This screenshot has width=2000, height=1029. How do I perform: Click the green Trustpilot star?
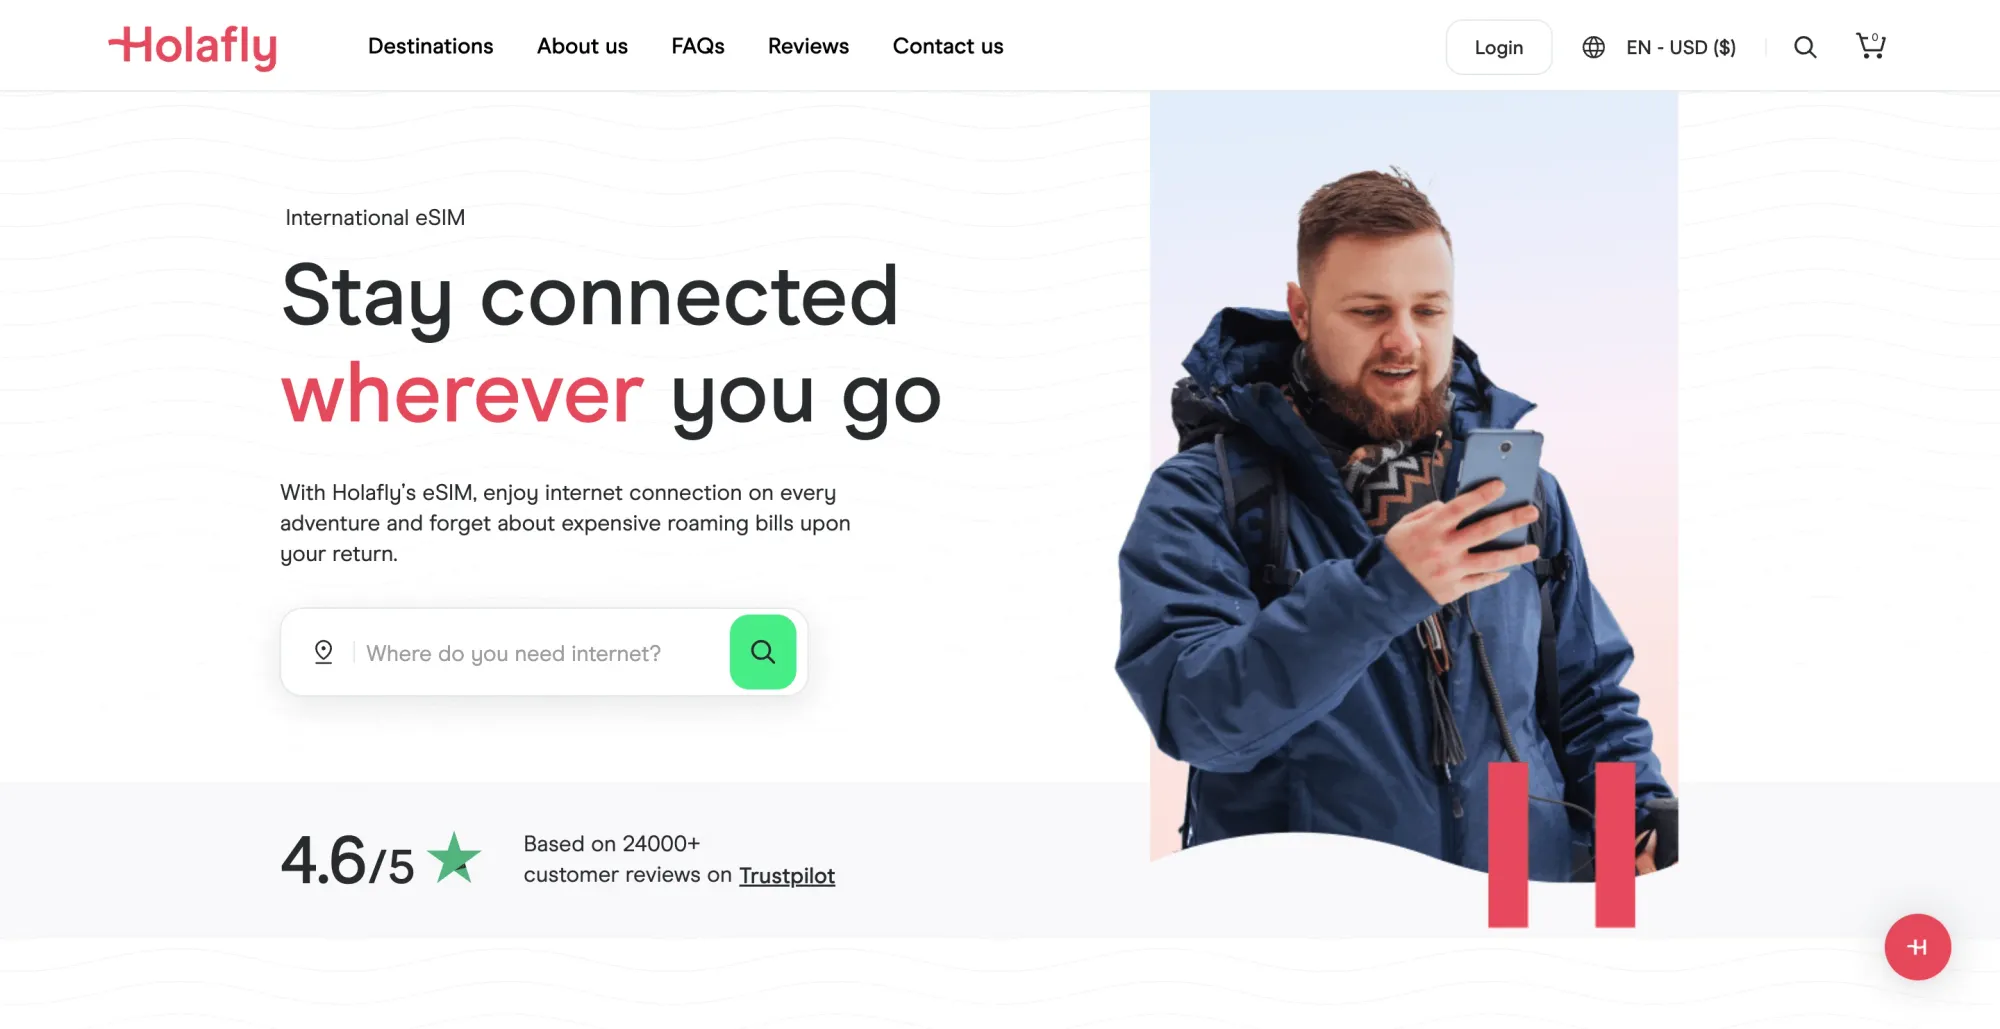click(x=454, y=858)
